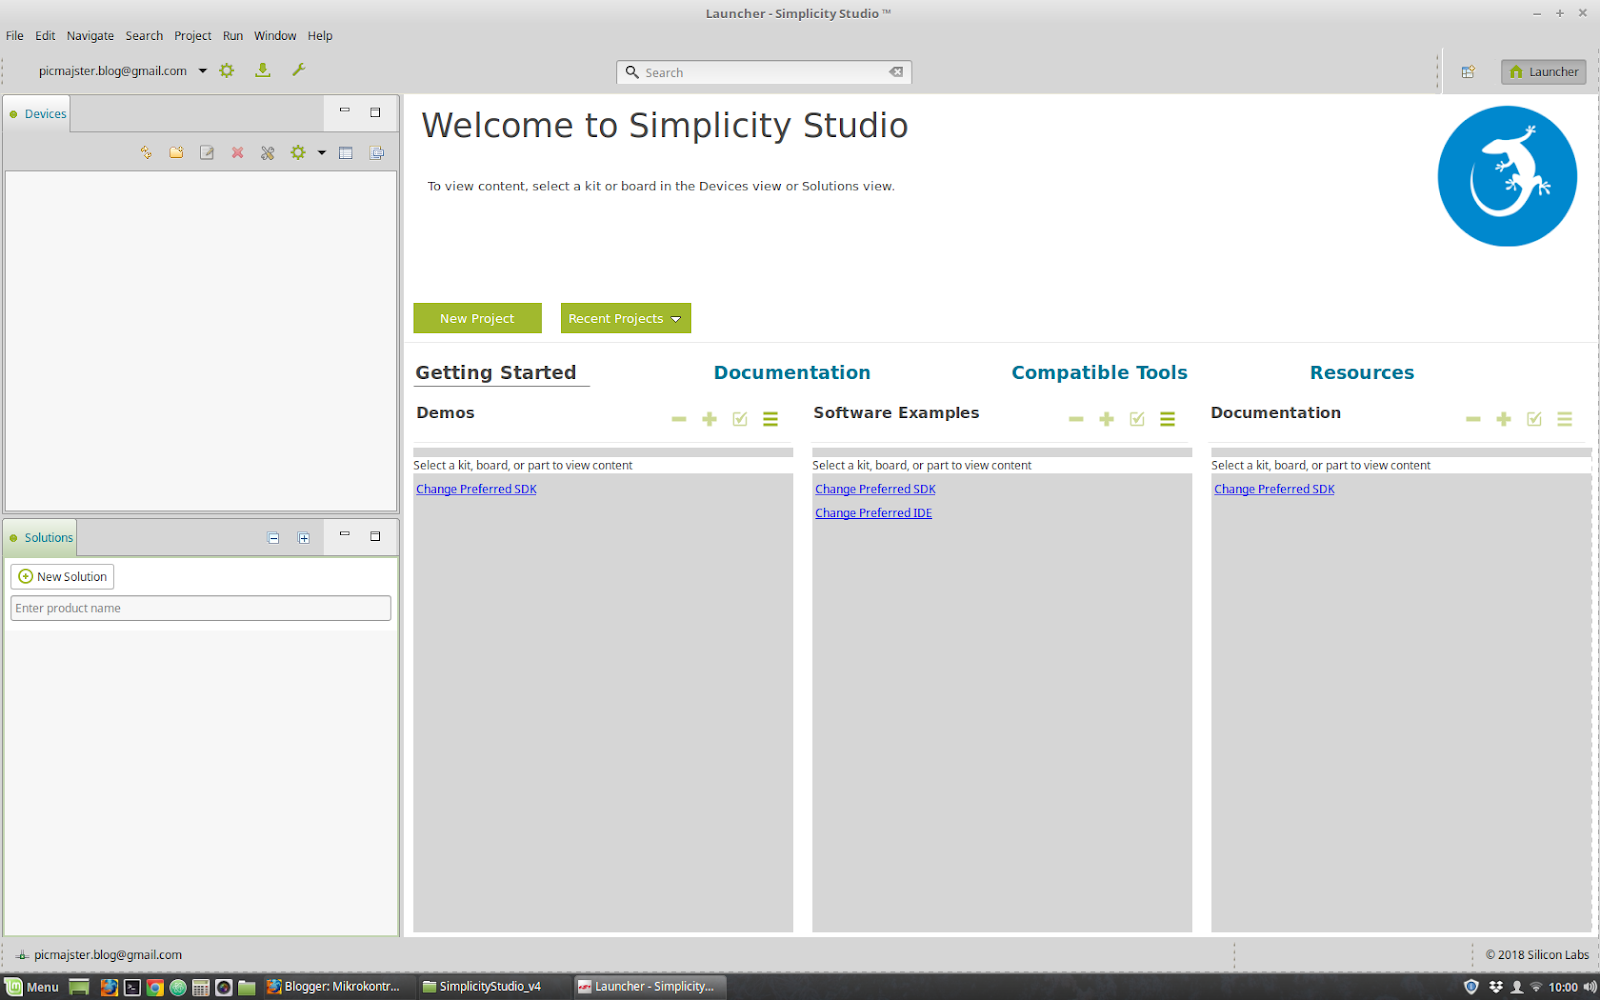Screen dimensions: 1600x1000
Task: Switch Devices panel to table view
Action: click(346, 152)
